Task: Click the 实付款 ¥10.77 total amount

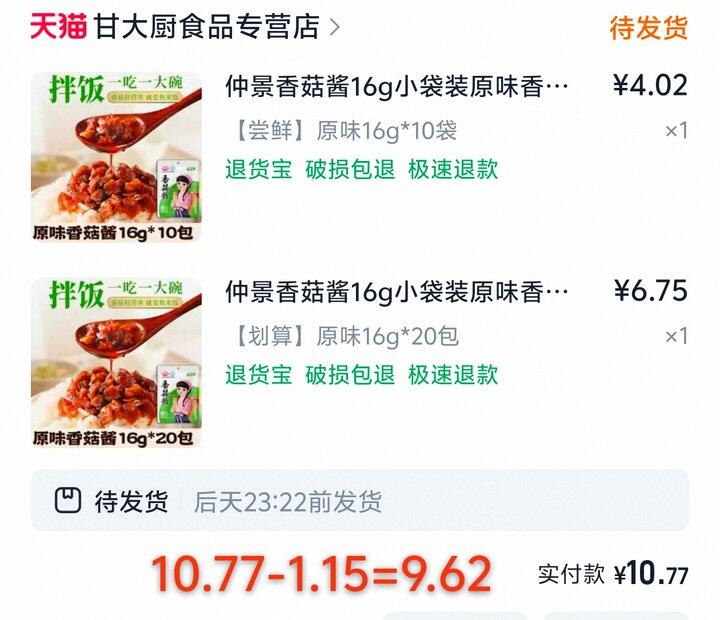Action: click(613, 574)
